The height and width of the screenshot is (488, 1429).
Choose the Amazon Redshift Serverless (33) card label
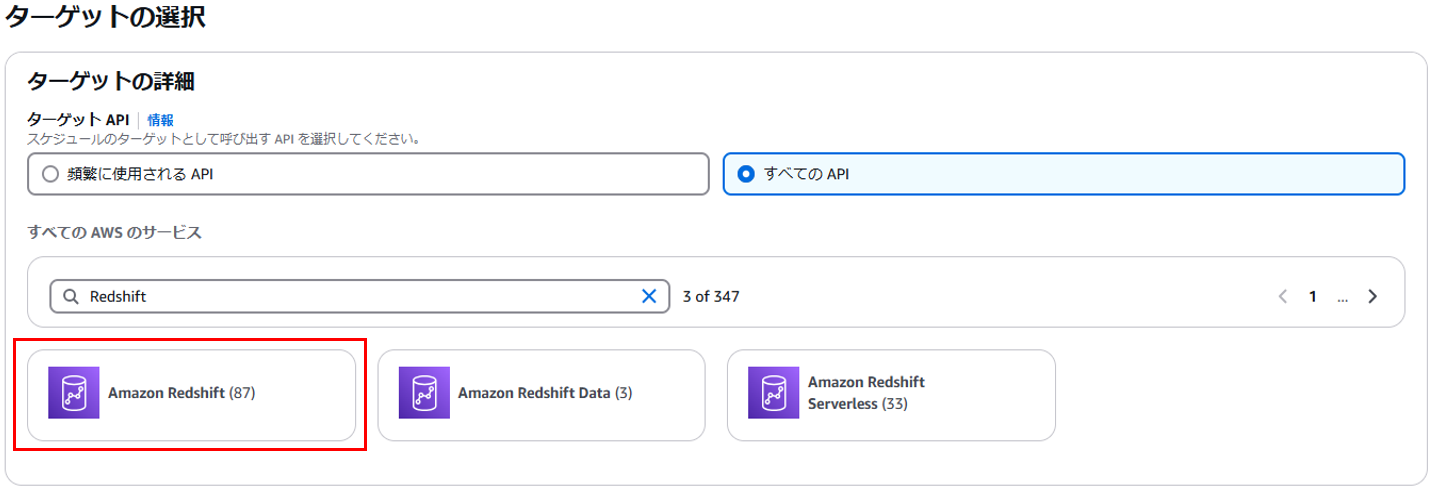click(866, 393)
